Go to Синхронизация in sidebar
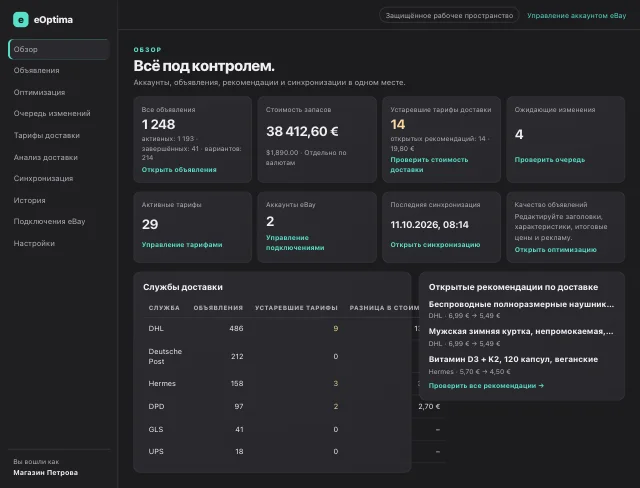 tap(43, 178)
